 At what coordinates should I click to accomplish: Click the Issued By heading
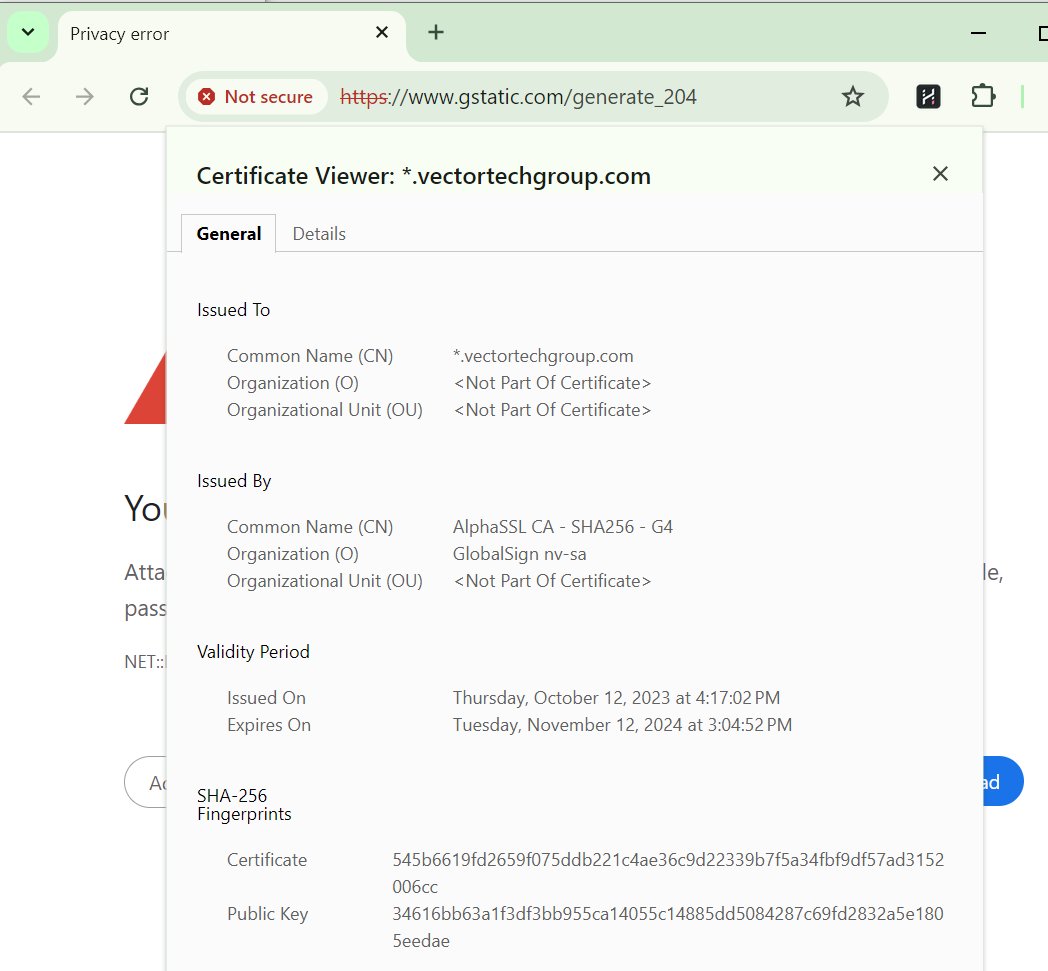point(234,481)
